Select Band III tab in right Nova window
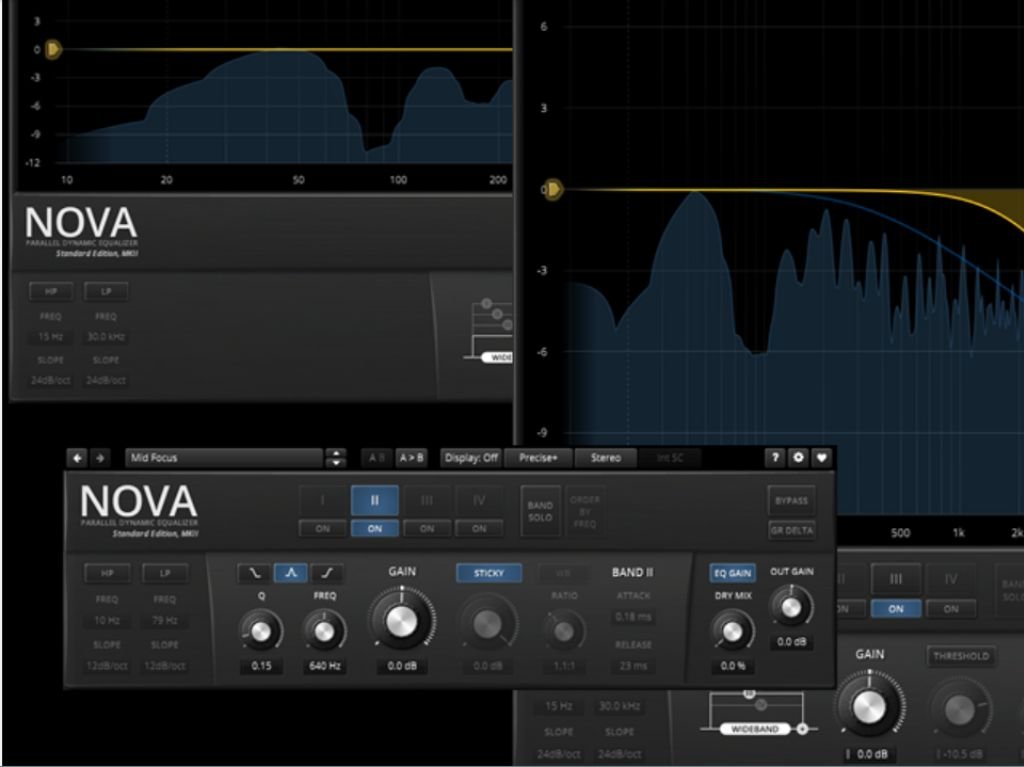 coord(896,579)
